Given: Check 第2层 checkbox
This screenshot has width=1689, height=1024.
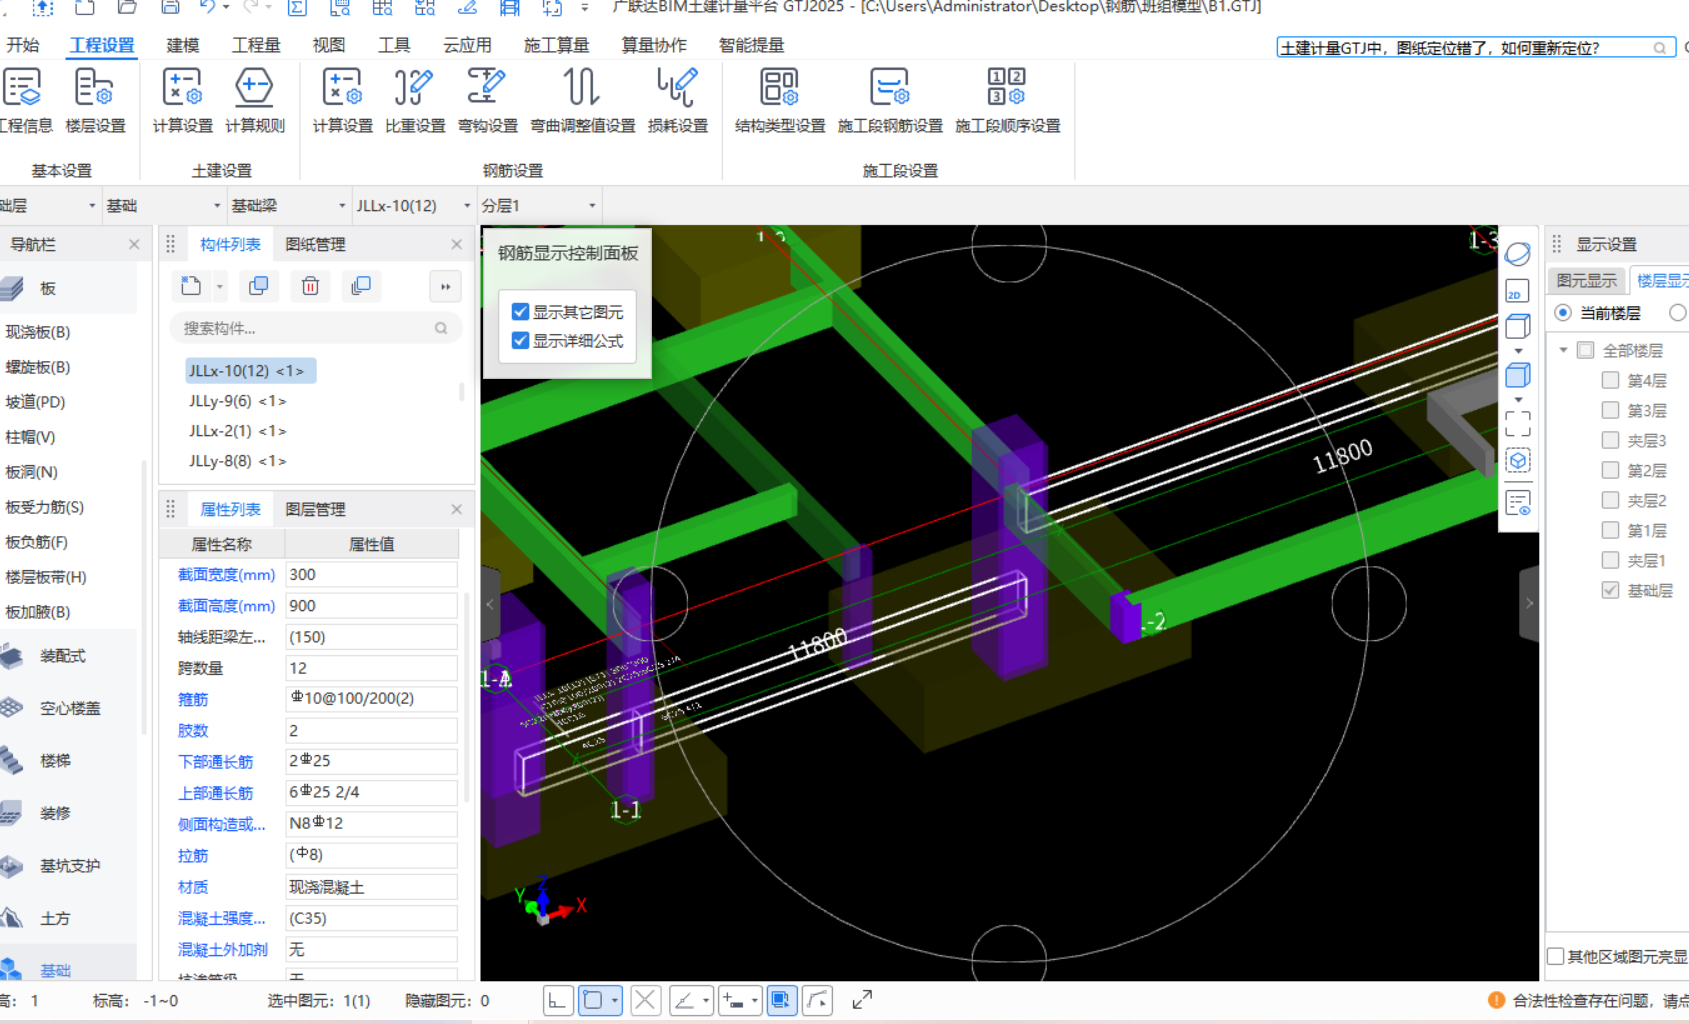Looking at the screenshot, I should pyautogui.click(x=1610, y=470).
